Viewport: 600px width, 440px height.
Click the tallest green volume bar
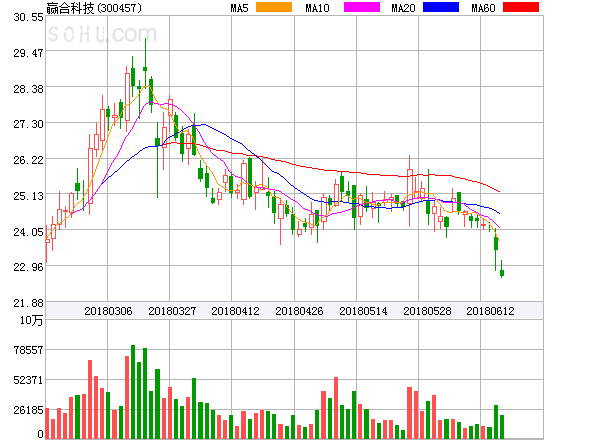pos(133,392)
